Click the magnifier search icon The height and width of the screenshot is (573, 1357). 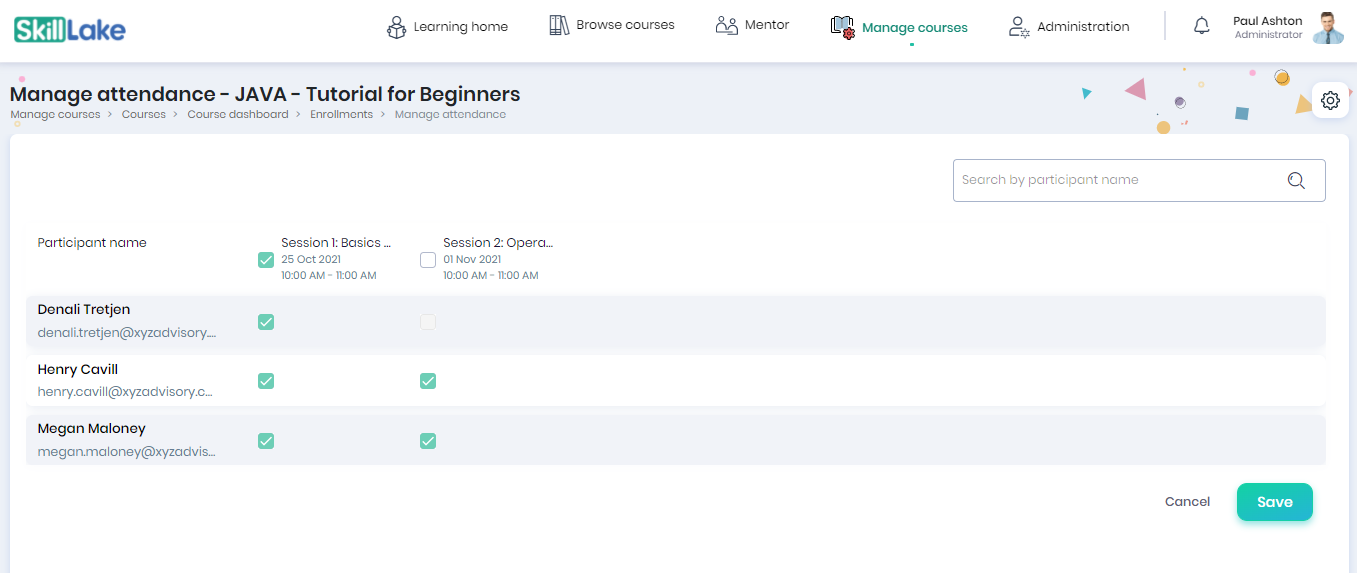(1296, 180)
